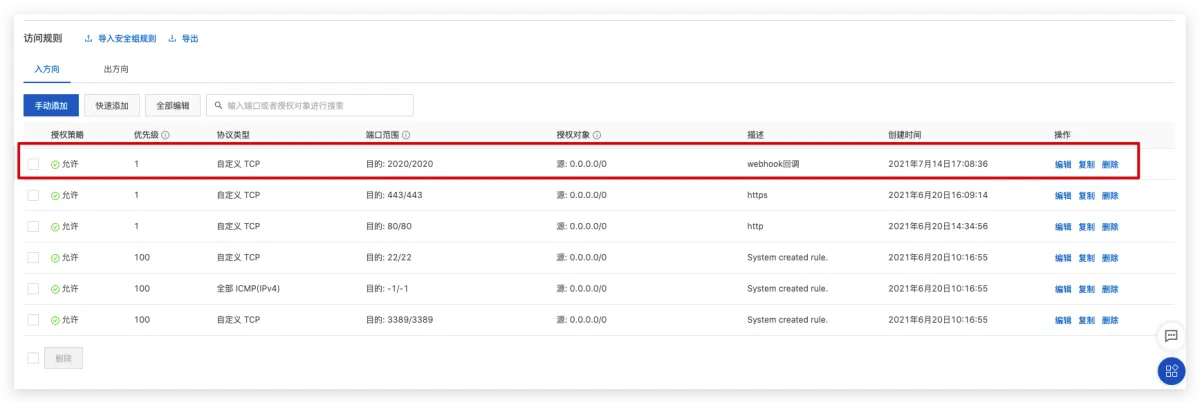1200x403 pixels.
Task: Select the checkbox for the 443/443 https rule
Action: 33,195
